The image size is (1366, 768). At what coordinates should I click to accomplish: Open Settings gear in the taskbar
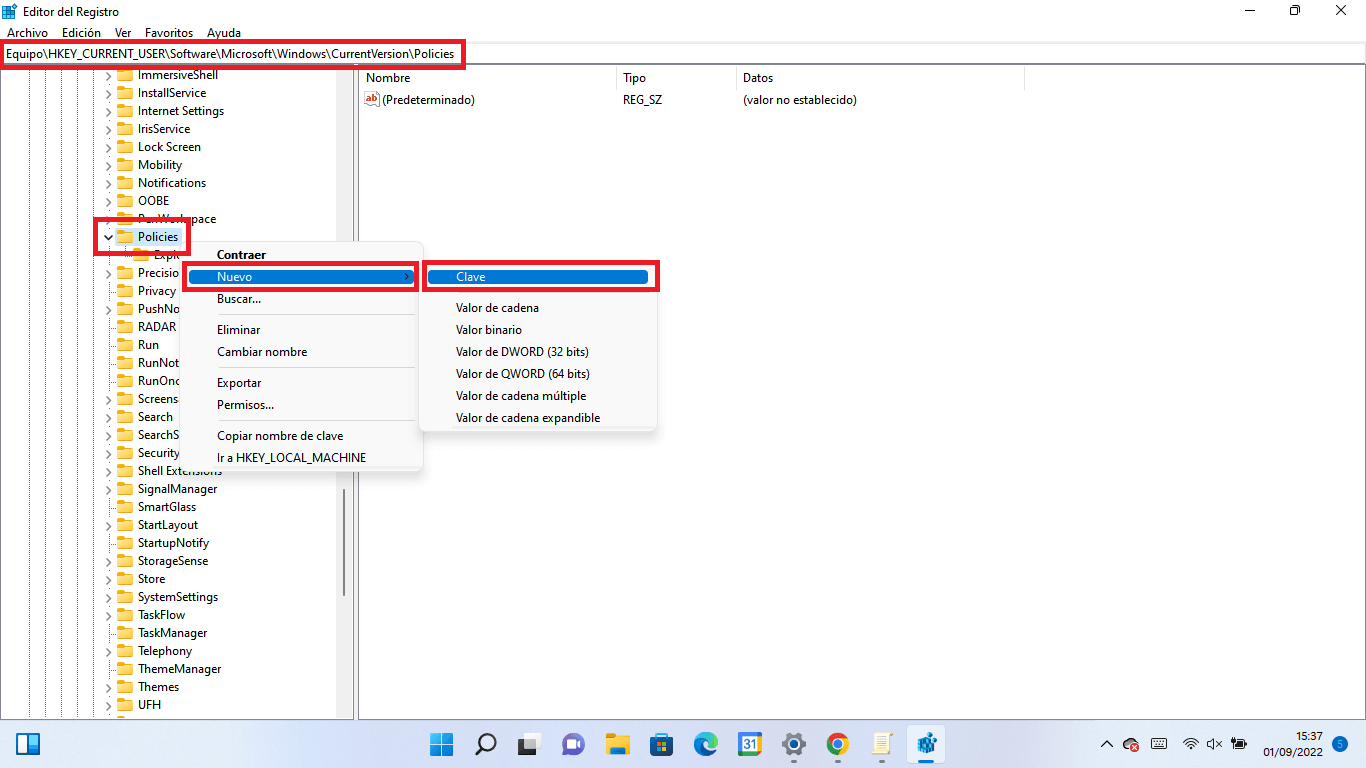[794, 744]
